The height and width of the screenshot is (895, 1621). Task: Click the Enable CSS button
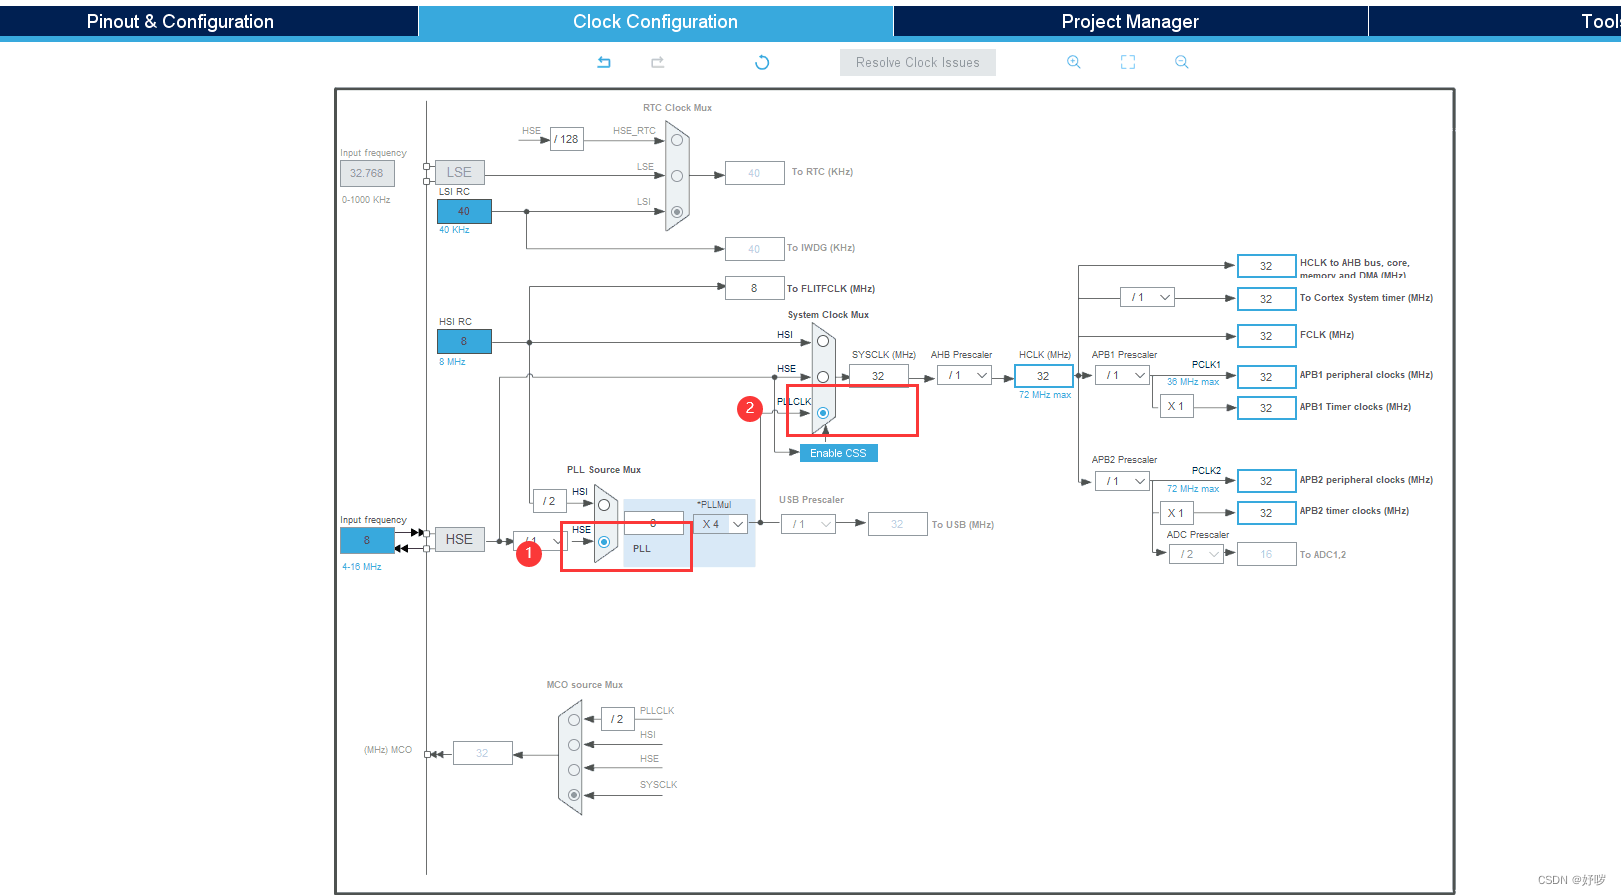click(838, 453)
